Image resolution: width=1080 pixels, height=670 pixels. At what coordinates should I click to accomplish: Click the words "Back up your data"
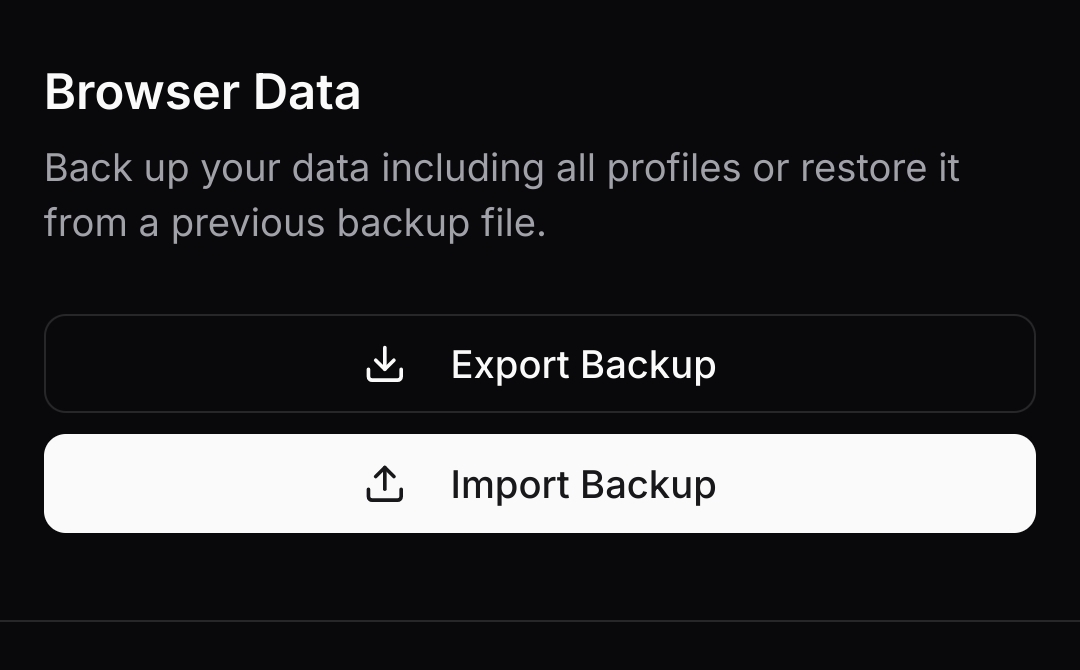(207, 169)
